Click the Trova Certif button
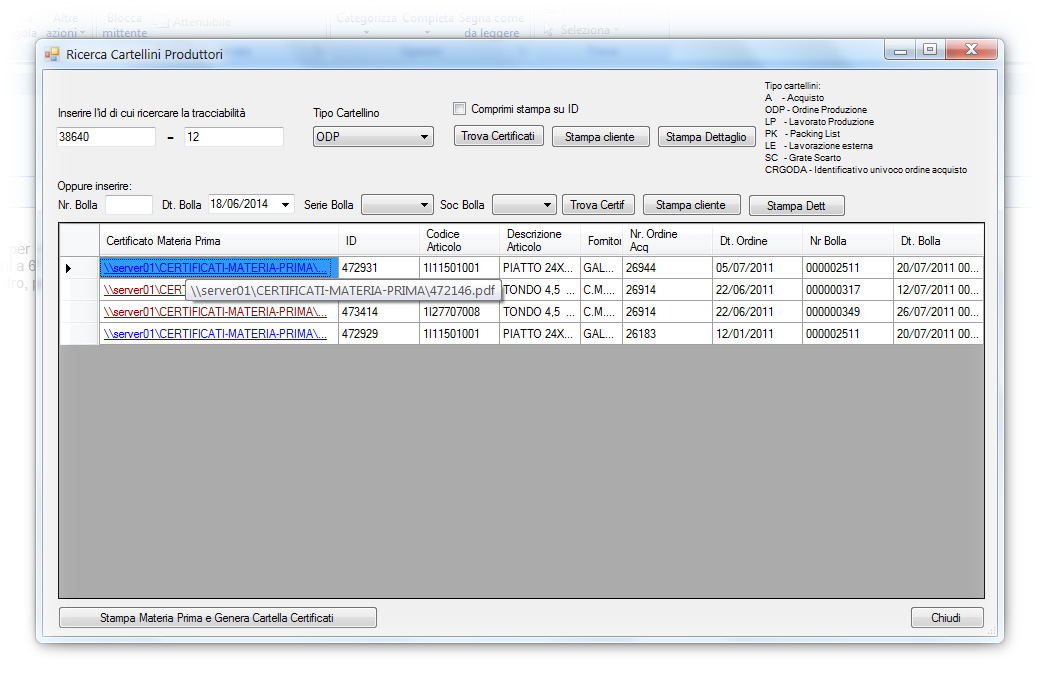The width and height of the screenshot is (1042, 682). [x=597, y=205]
